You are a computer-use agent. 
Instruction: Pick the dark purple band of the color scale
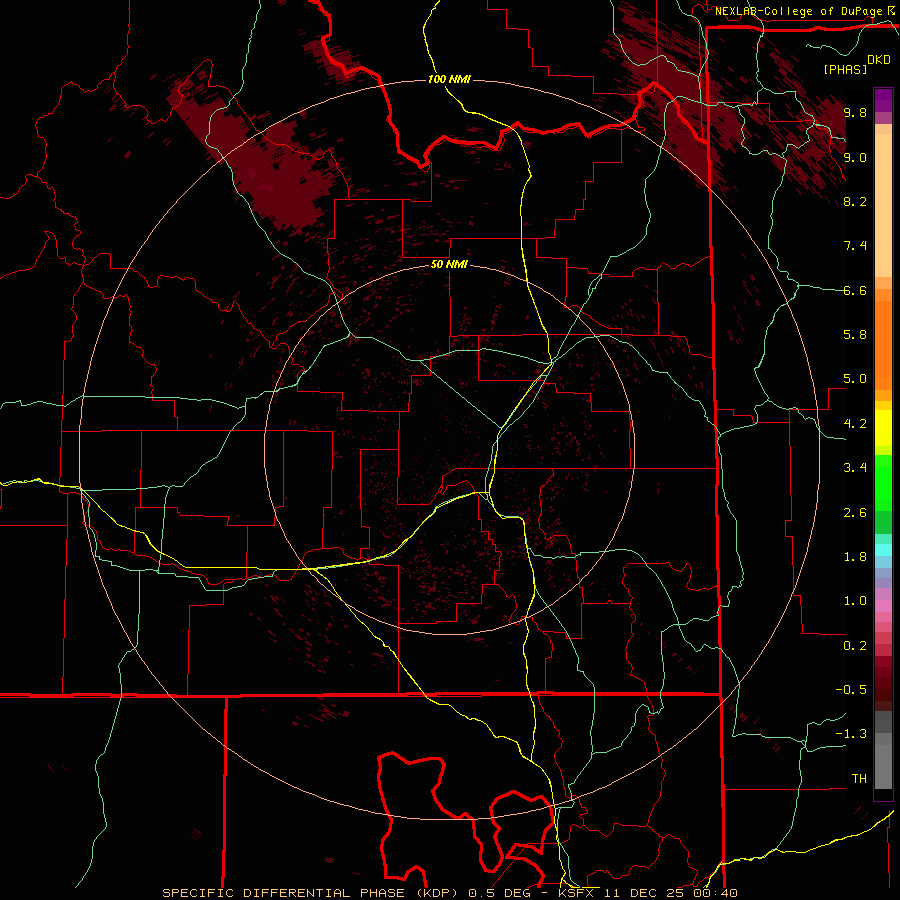883,100
